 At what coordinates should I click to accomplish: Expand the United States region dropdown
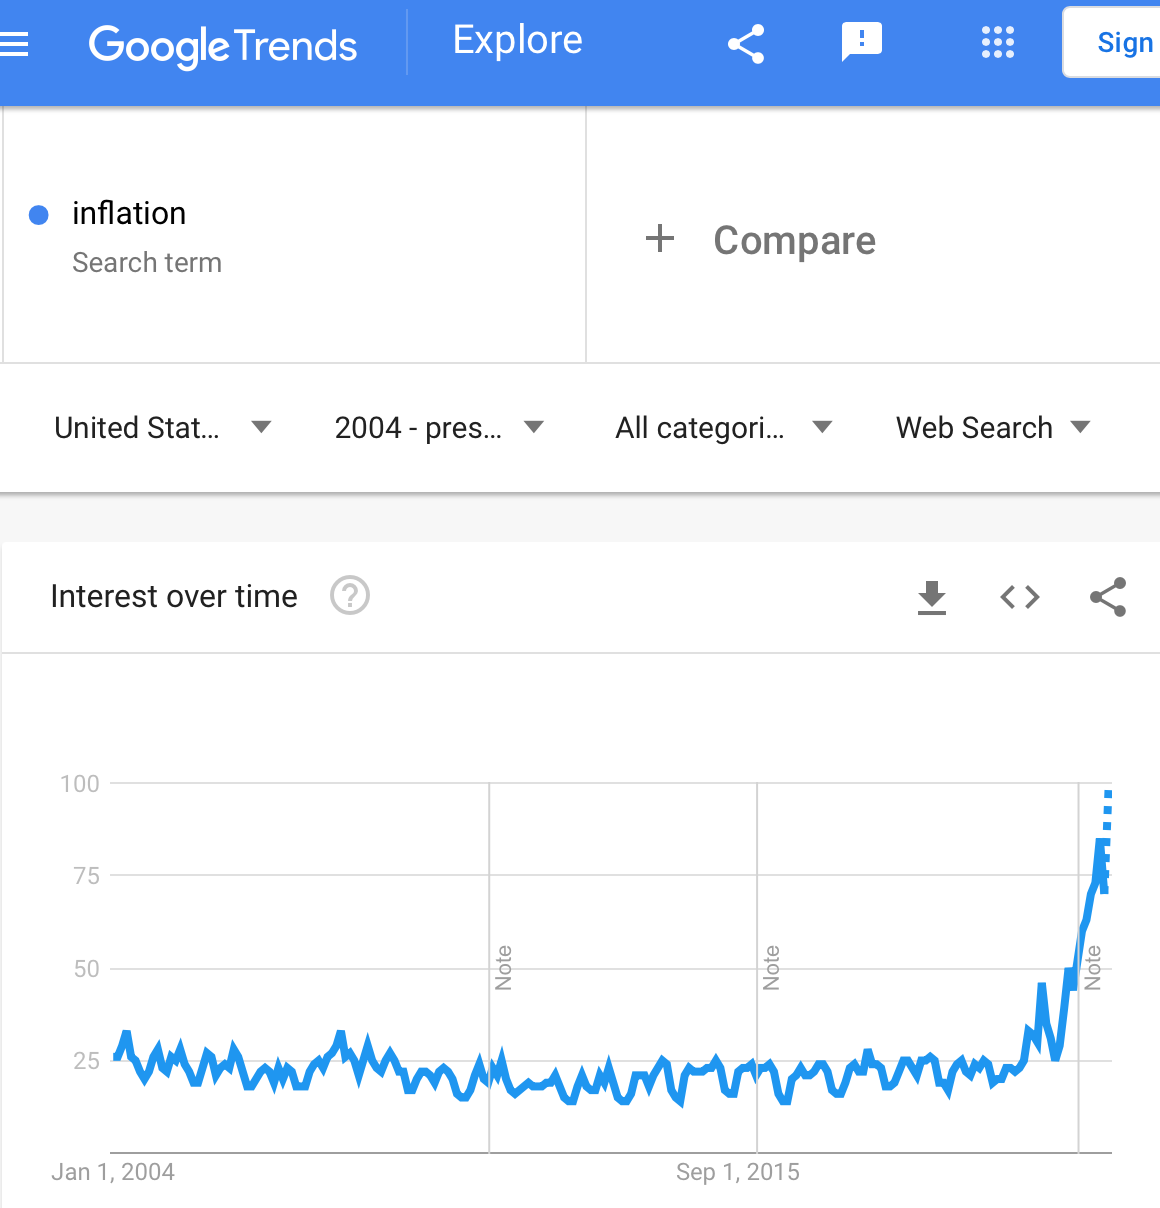(x=163, y=427)
